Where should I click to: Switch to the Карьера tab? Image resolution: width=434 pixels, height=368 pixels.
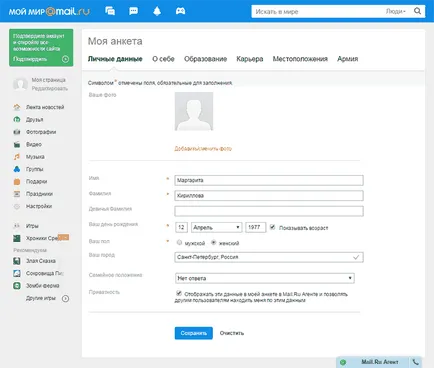(250, 59)
